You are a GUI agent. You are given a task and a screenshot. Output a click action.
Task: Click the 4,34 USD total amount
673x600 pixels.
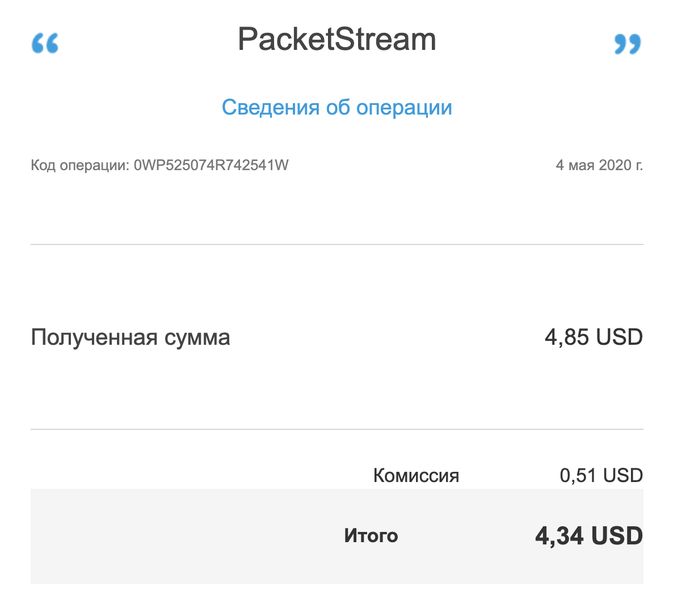click(x=588, y=536)
